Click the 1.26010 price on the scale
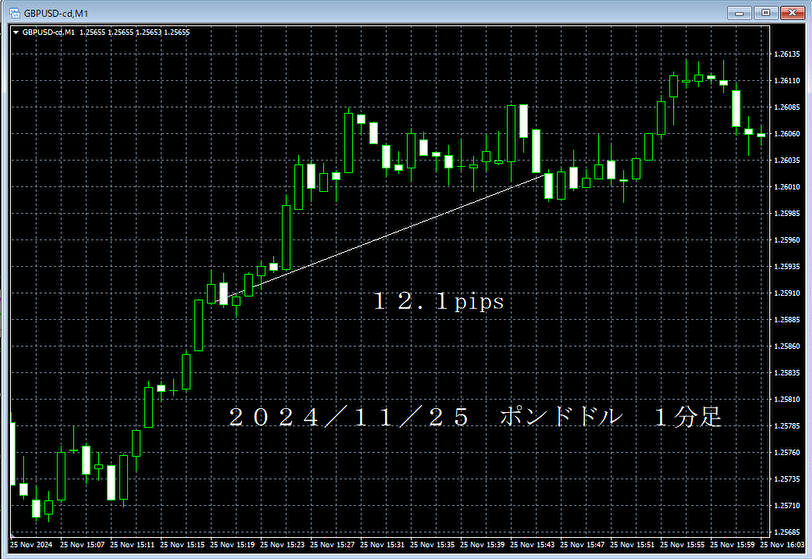812x559 pixels. click(x=787, y=187)
